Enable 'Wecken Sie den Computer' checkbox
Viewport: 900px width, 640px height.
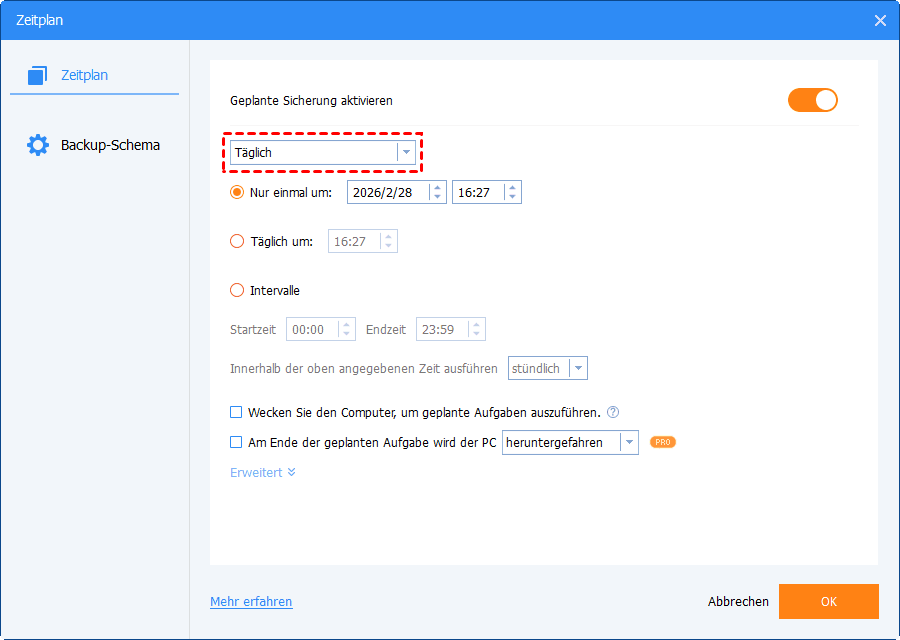click(237, 412)
